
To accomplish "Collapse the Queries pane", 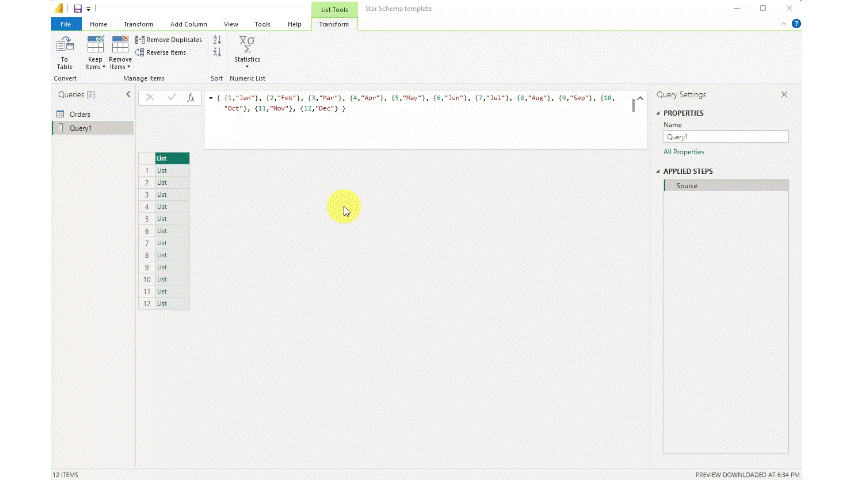I will (128, 94).
